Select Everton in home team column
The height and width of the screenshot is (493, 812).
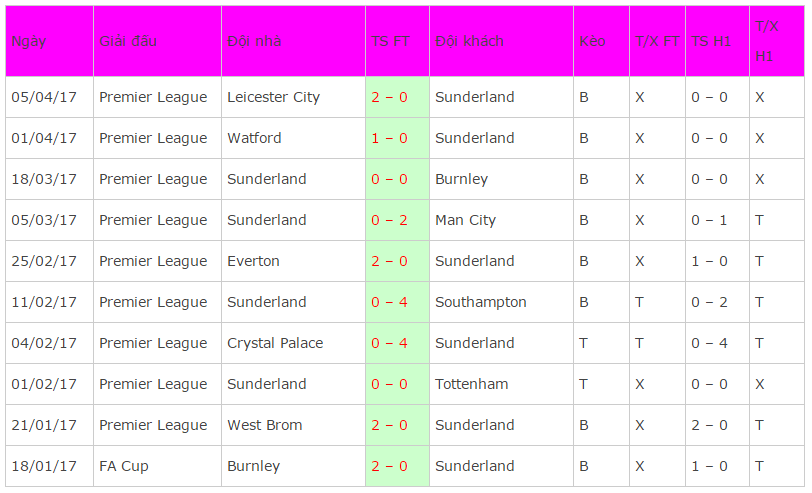click(x=253, y=261)
